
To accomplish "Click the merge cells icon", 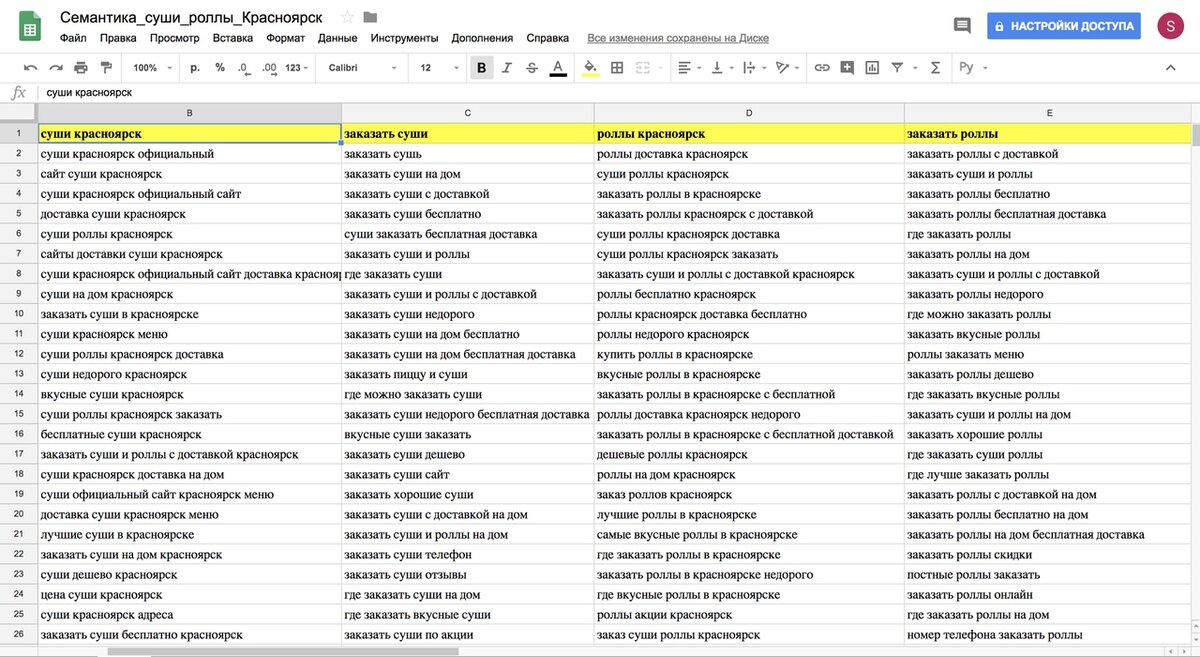I will (645, 68).
